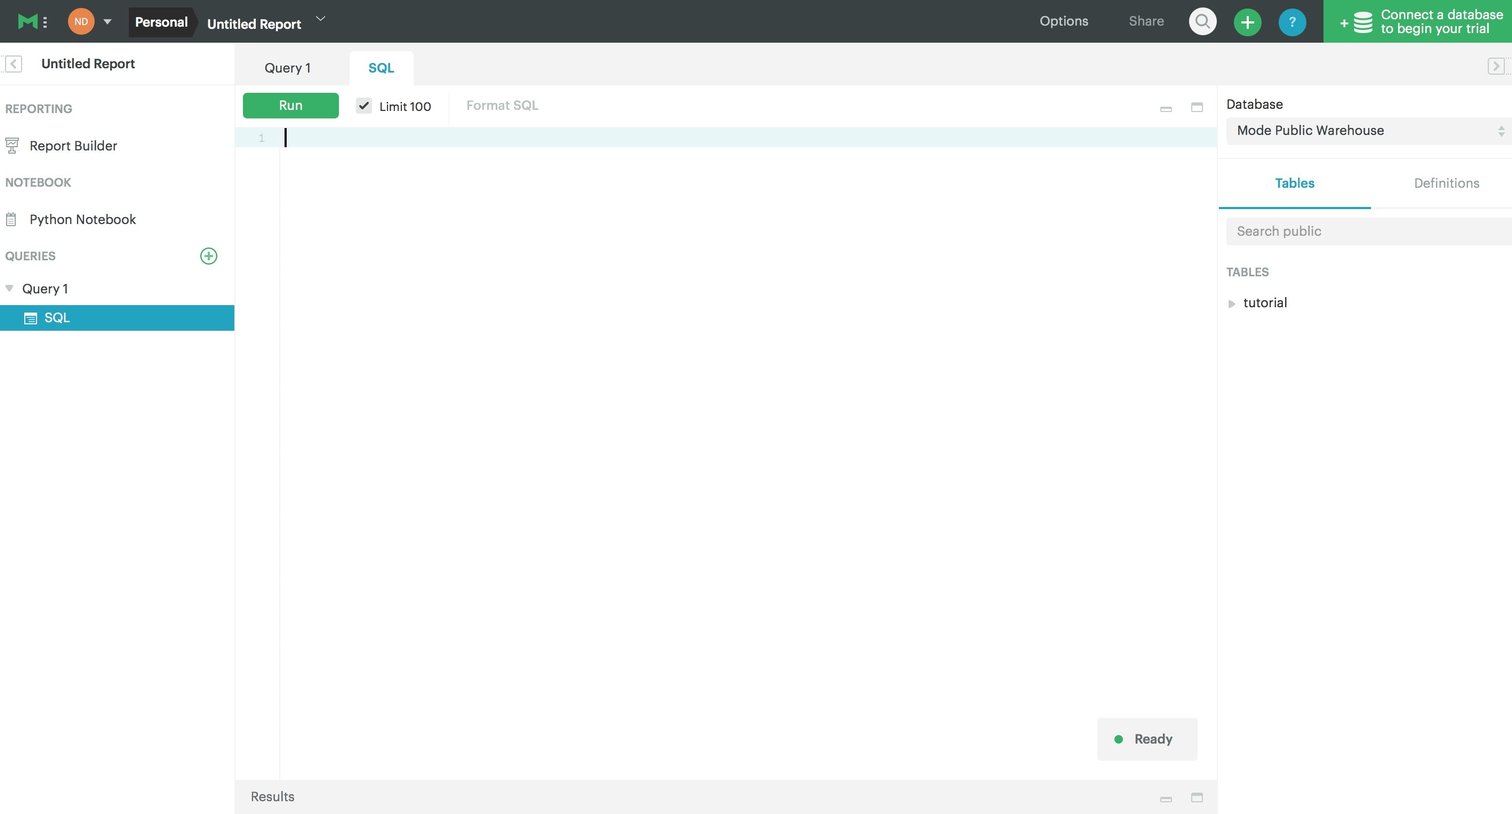Expand the tutorial schema triangle
1512x814 pixels.
tap(1232, 303)
